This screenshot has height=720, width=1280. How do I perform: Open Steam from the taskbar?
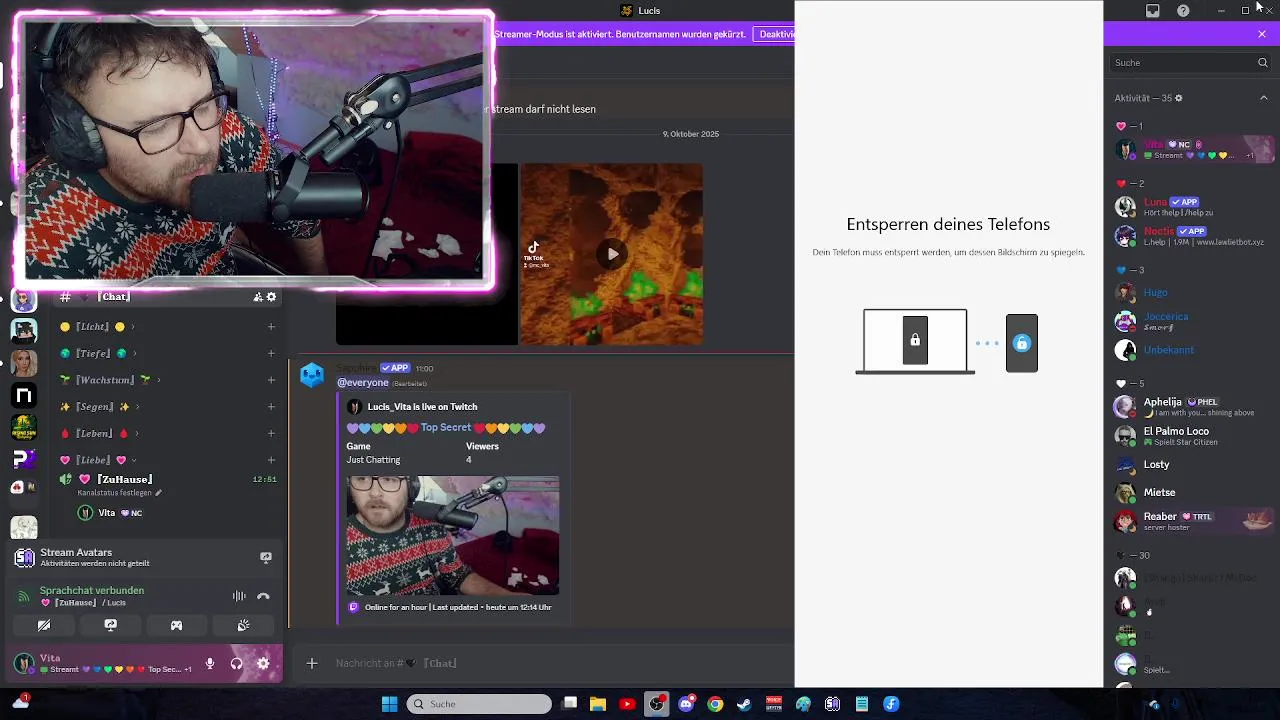(x=744, y=704)
